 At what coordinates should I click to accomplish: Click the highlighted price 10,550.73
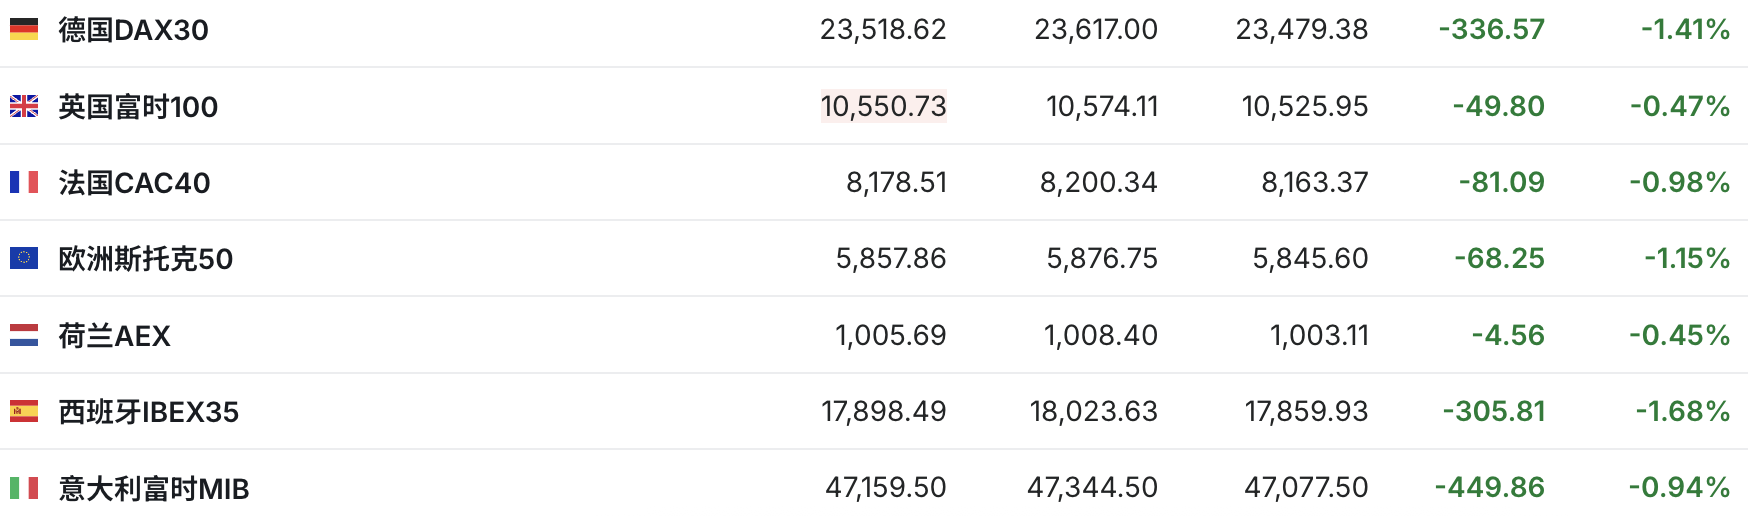coord(883,106)
